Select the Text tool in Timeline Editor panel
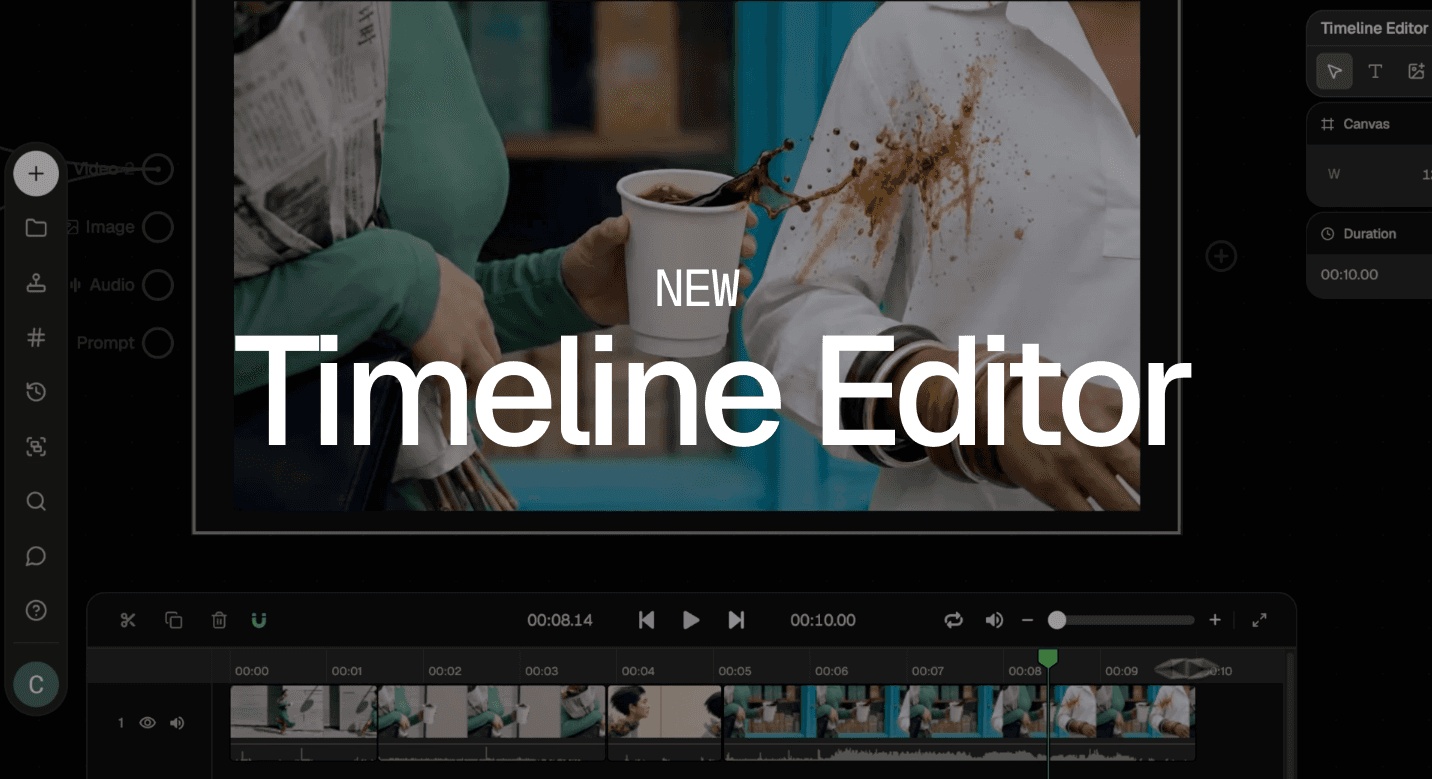 pyautogui.click(x=1375, y=71)
